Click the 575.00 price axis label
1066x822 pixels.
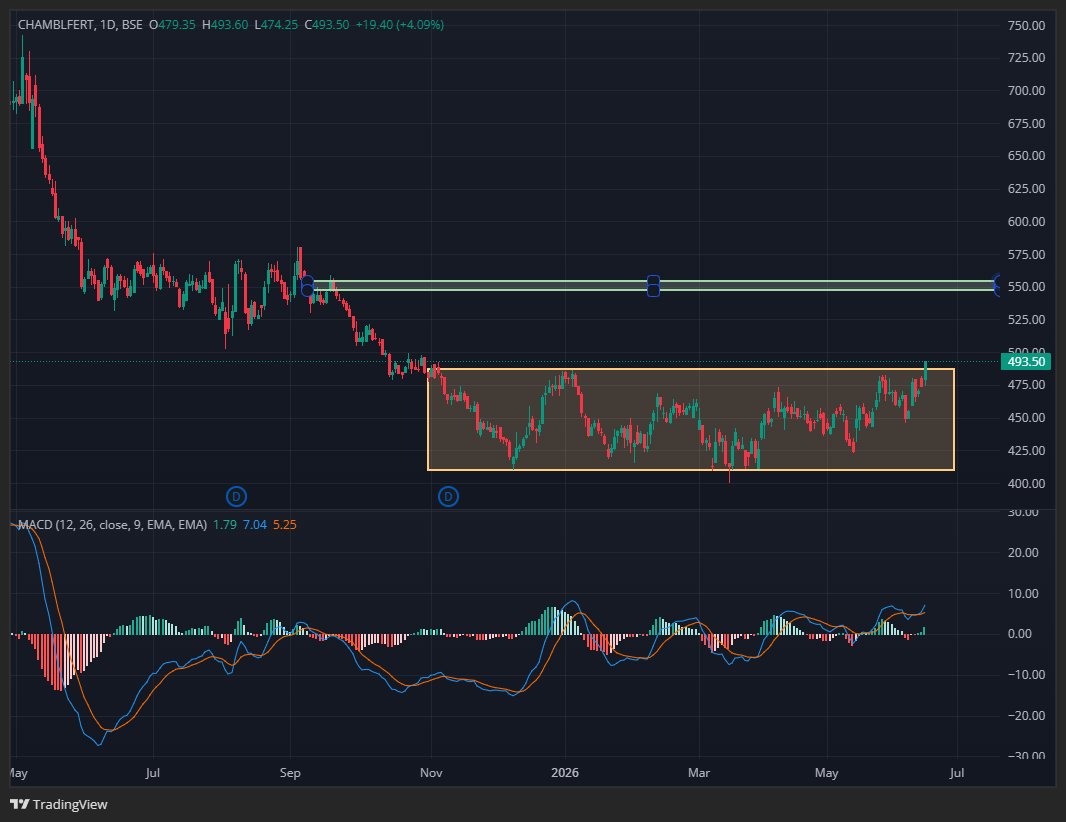point(1026,254)
